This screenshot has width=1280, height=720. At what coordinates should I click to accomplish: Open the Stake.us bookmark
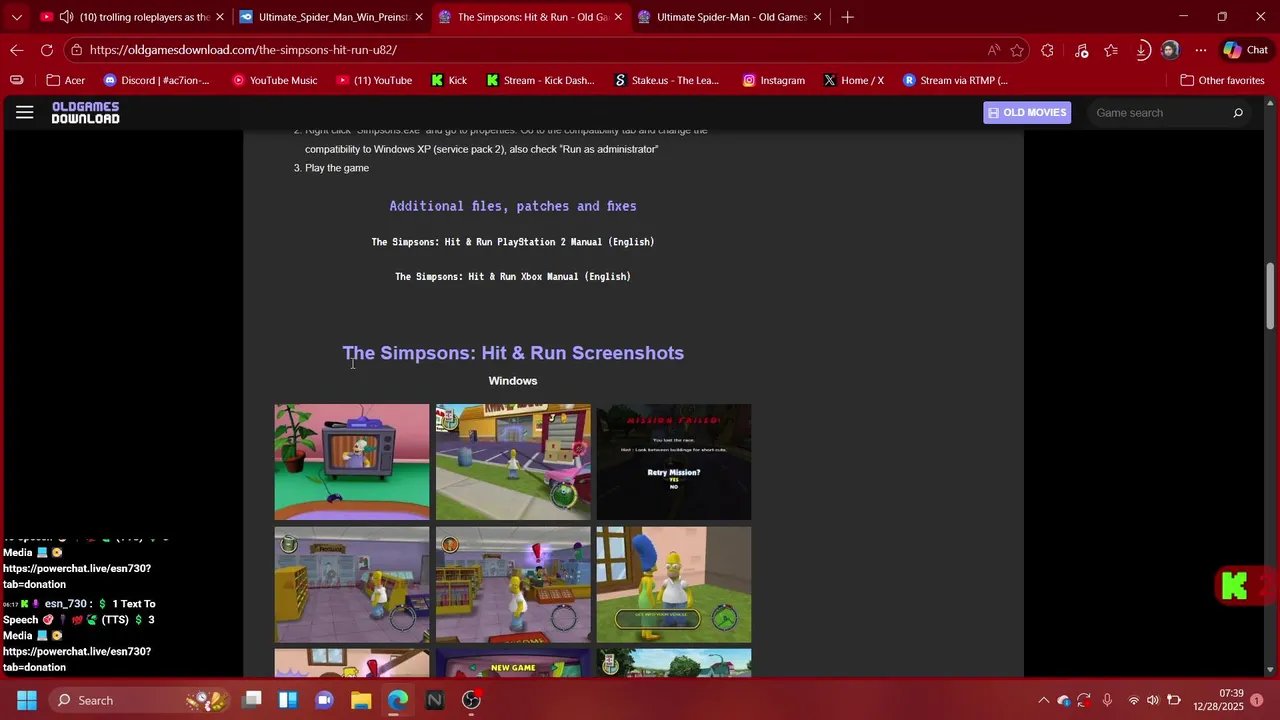[667, 80]
